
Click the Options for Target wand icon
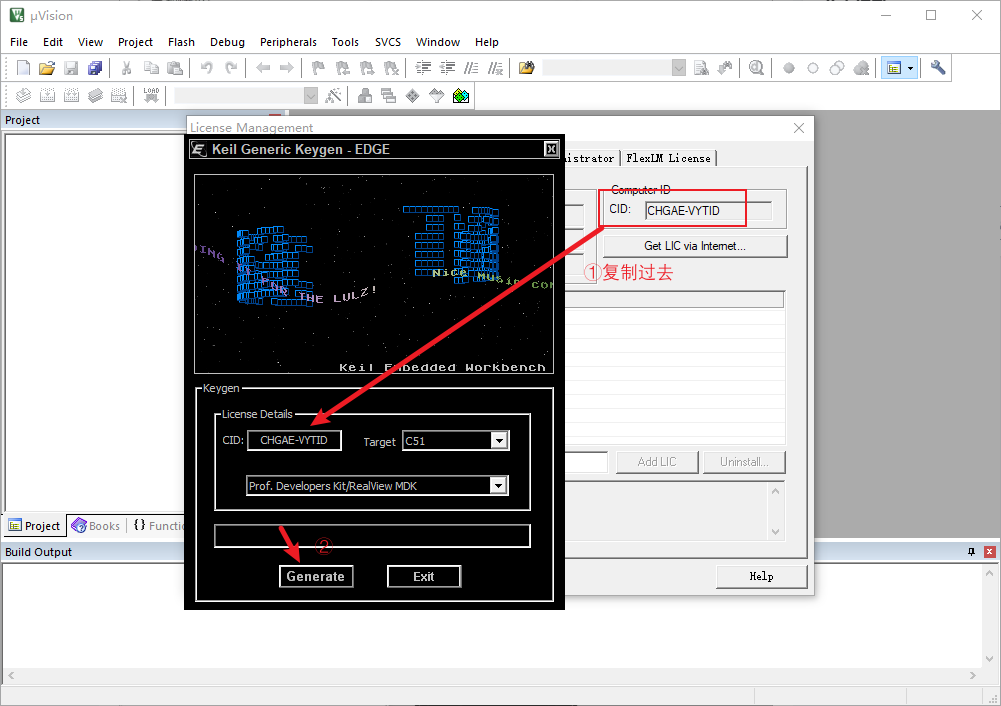[334, 96]
